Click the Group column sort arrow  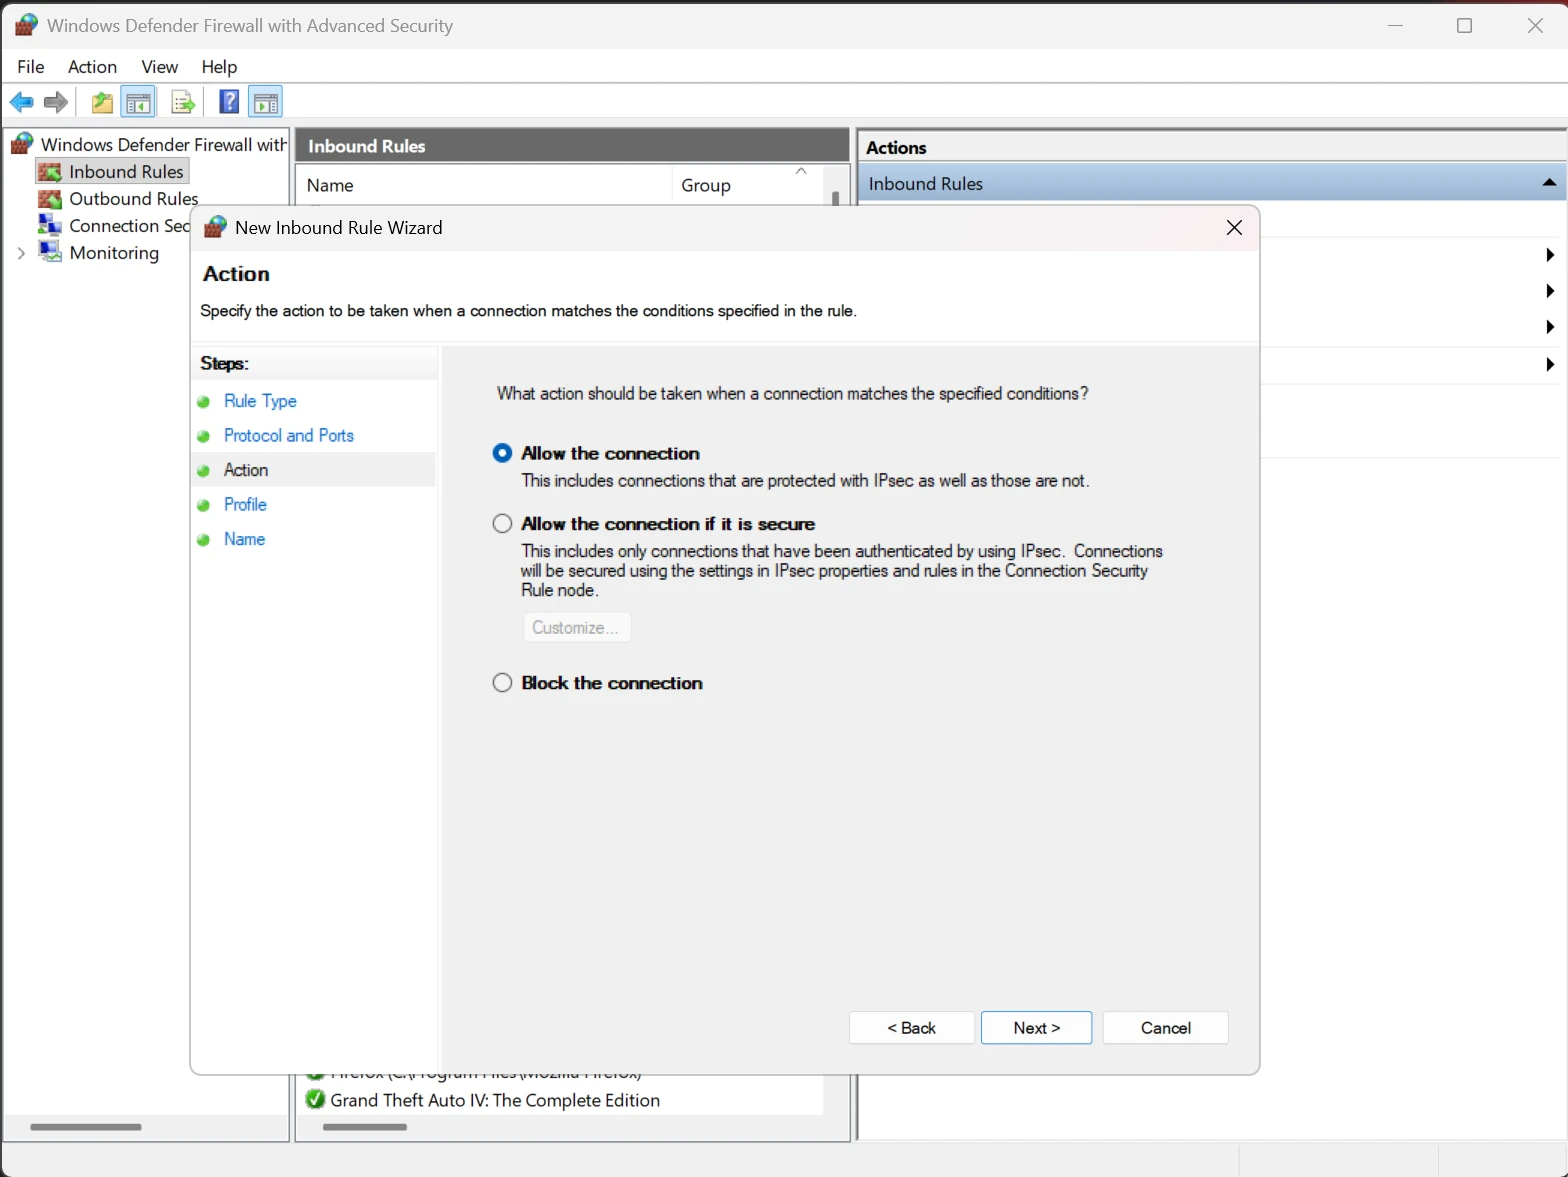[800, 172]
